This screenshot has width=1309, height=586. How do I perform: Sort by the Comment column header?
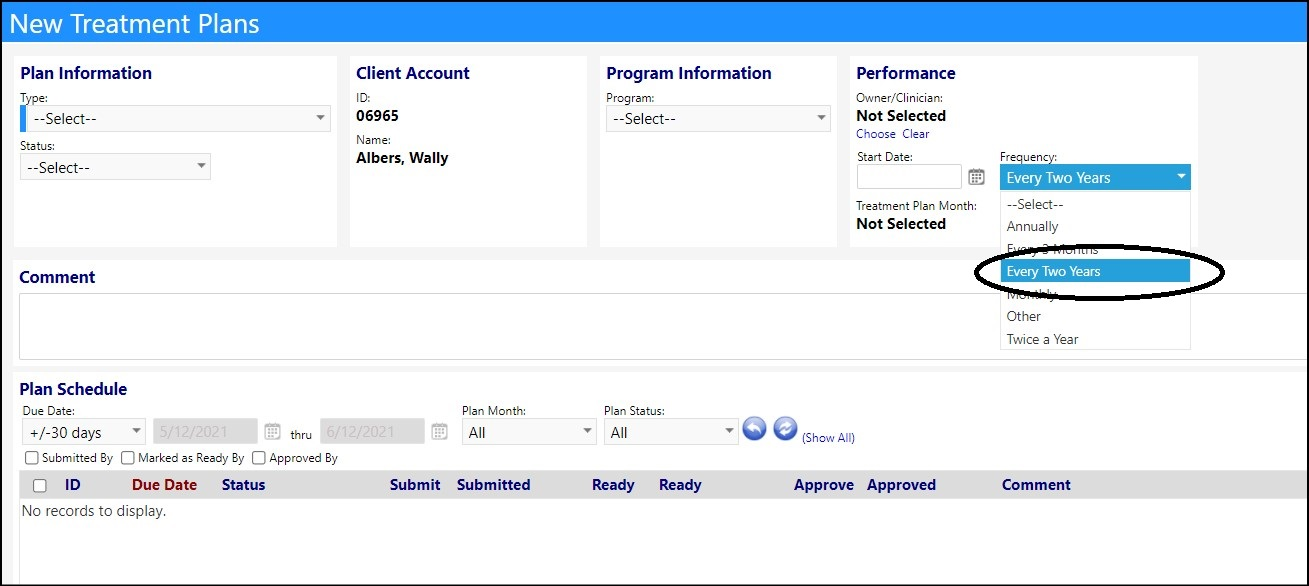(1036, 485)
